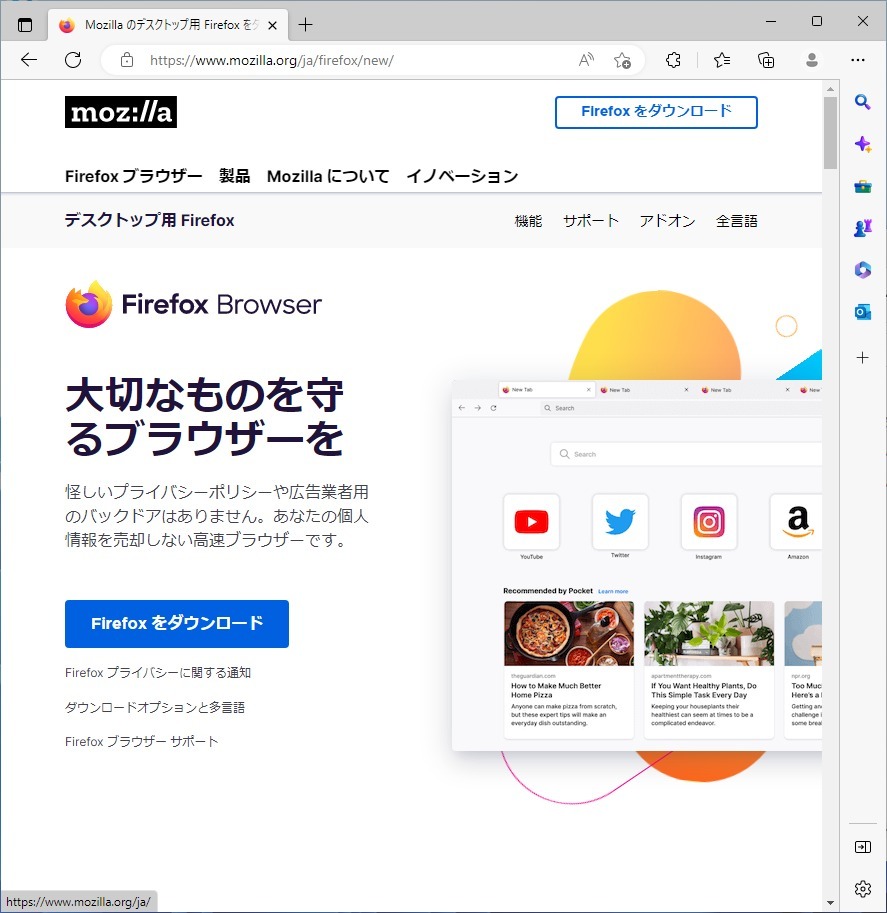
Task: Open sidebar settings gear icon
Action: [x=863, y=889]
